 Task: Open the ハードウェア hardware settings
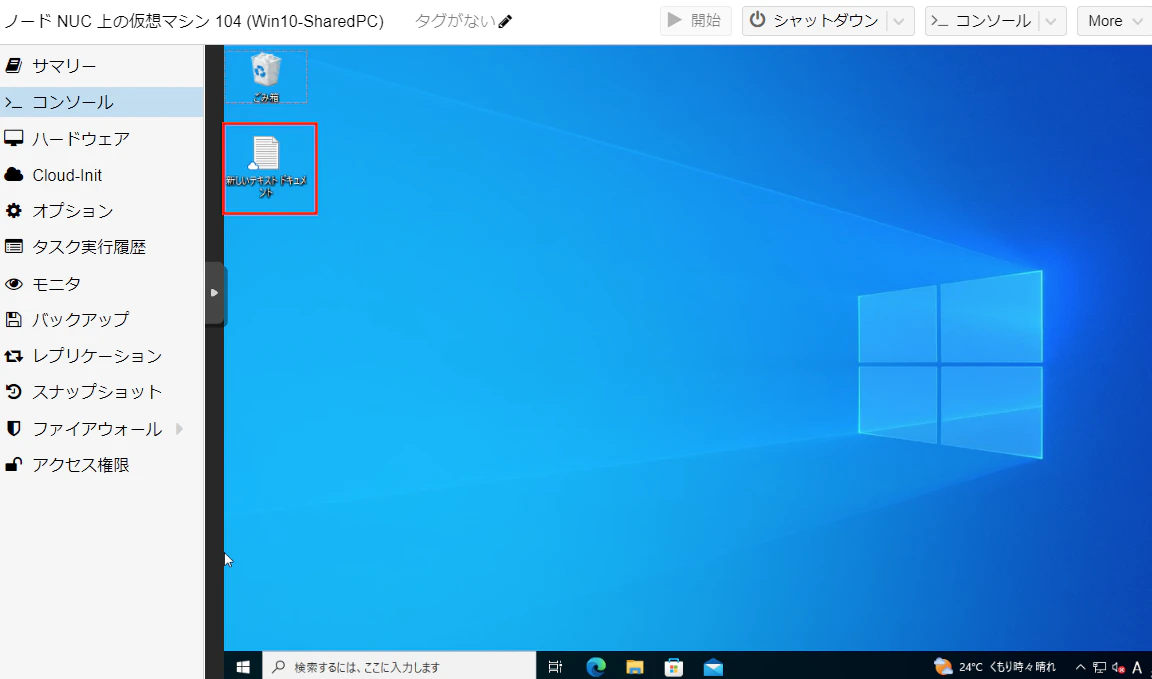click(x=101, y=138)
